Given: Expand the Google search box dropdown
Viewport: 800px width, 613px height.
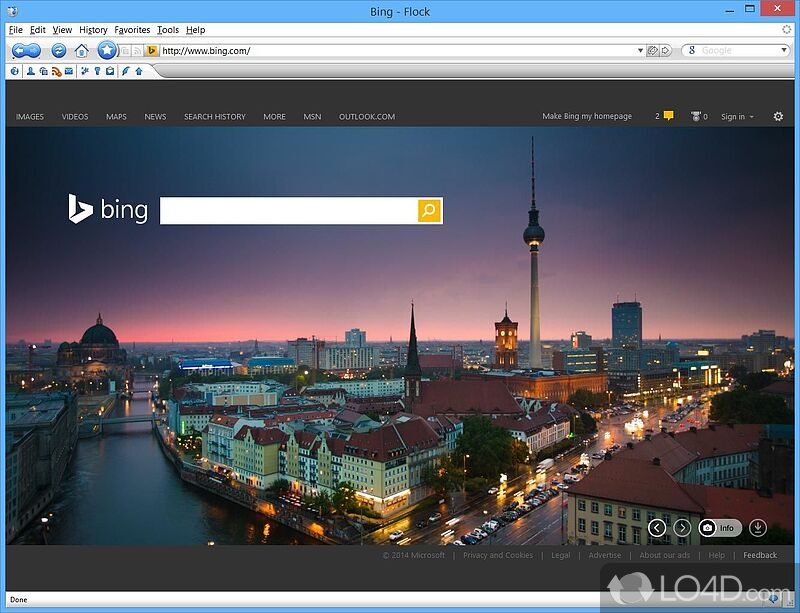Looking at the screenshot, I should [x=784, y=50].
